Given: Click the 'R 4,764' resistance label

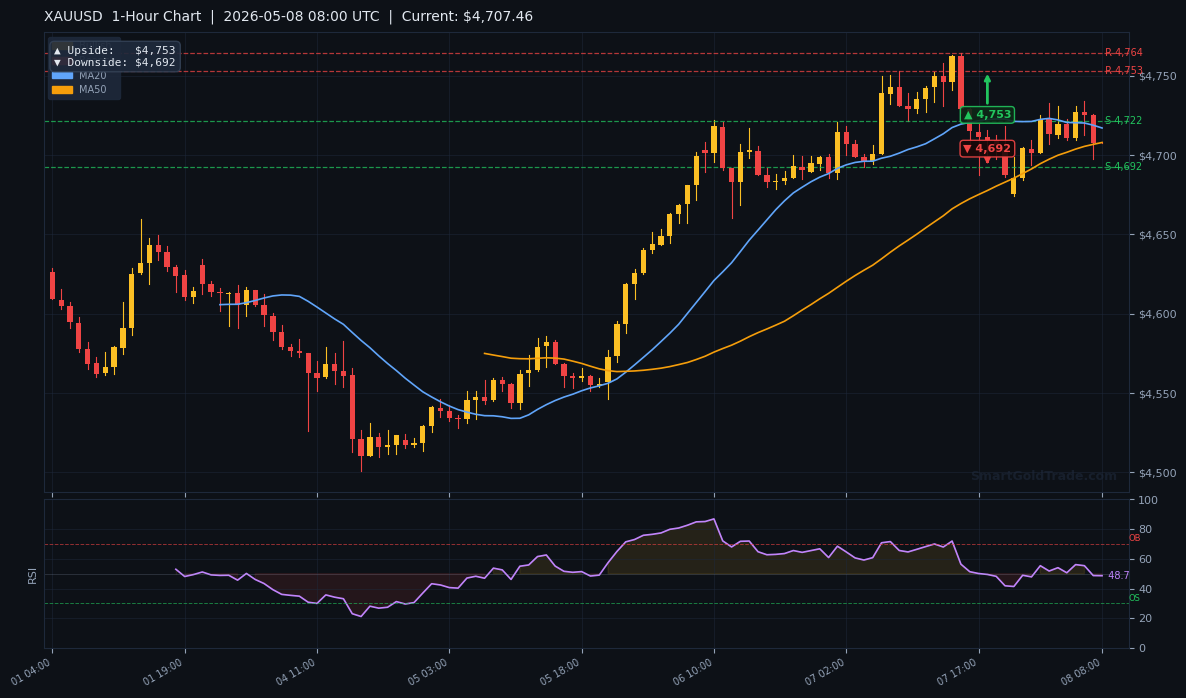Looking at the screenshot, I should [x=1123, y=52].
